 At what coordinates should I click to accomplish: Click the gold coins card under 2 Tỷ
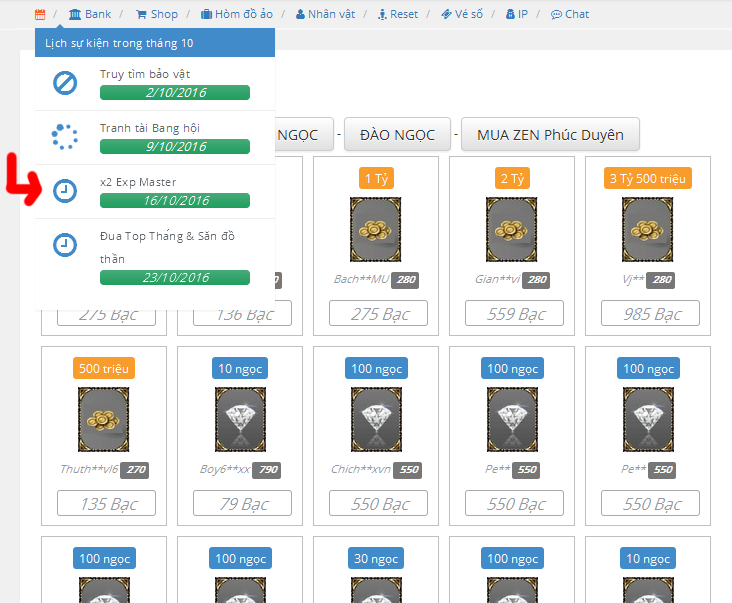[512, 229]
